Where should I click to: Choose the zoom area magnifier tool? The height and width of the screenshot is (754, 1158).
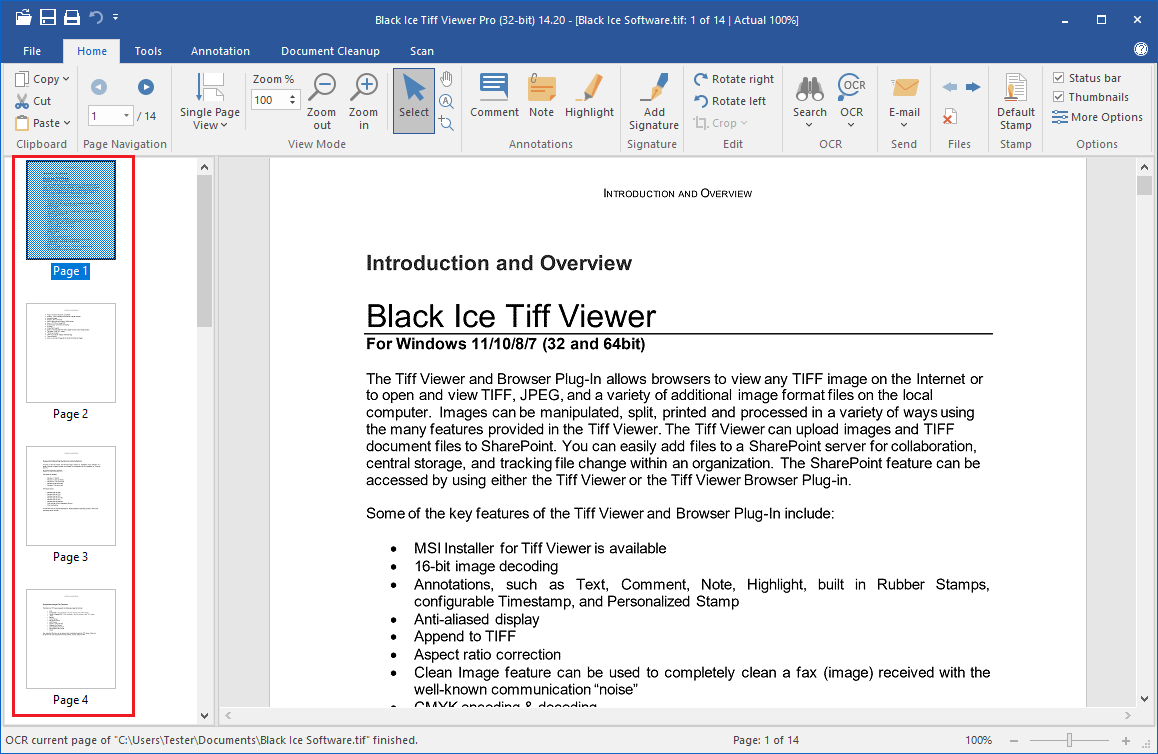pos(446,123)
